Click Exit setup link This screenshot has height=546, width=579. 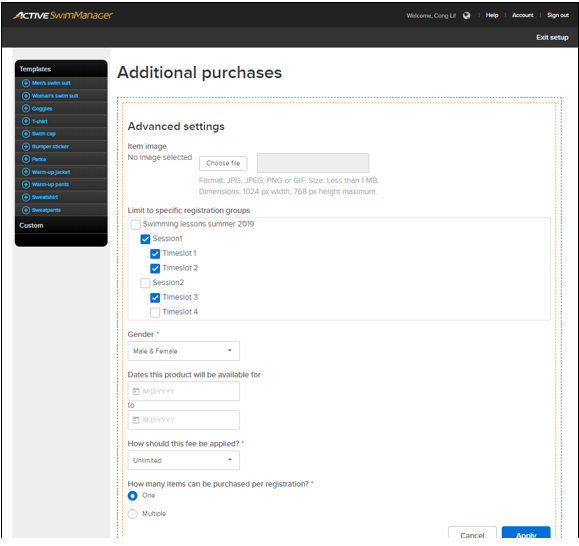click(x=552, y=37)
